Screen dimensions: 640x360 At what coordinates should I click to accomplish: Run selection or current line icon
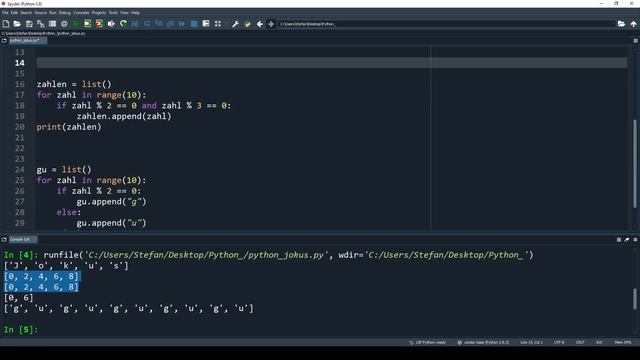coord(111,24)
